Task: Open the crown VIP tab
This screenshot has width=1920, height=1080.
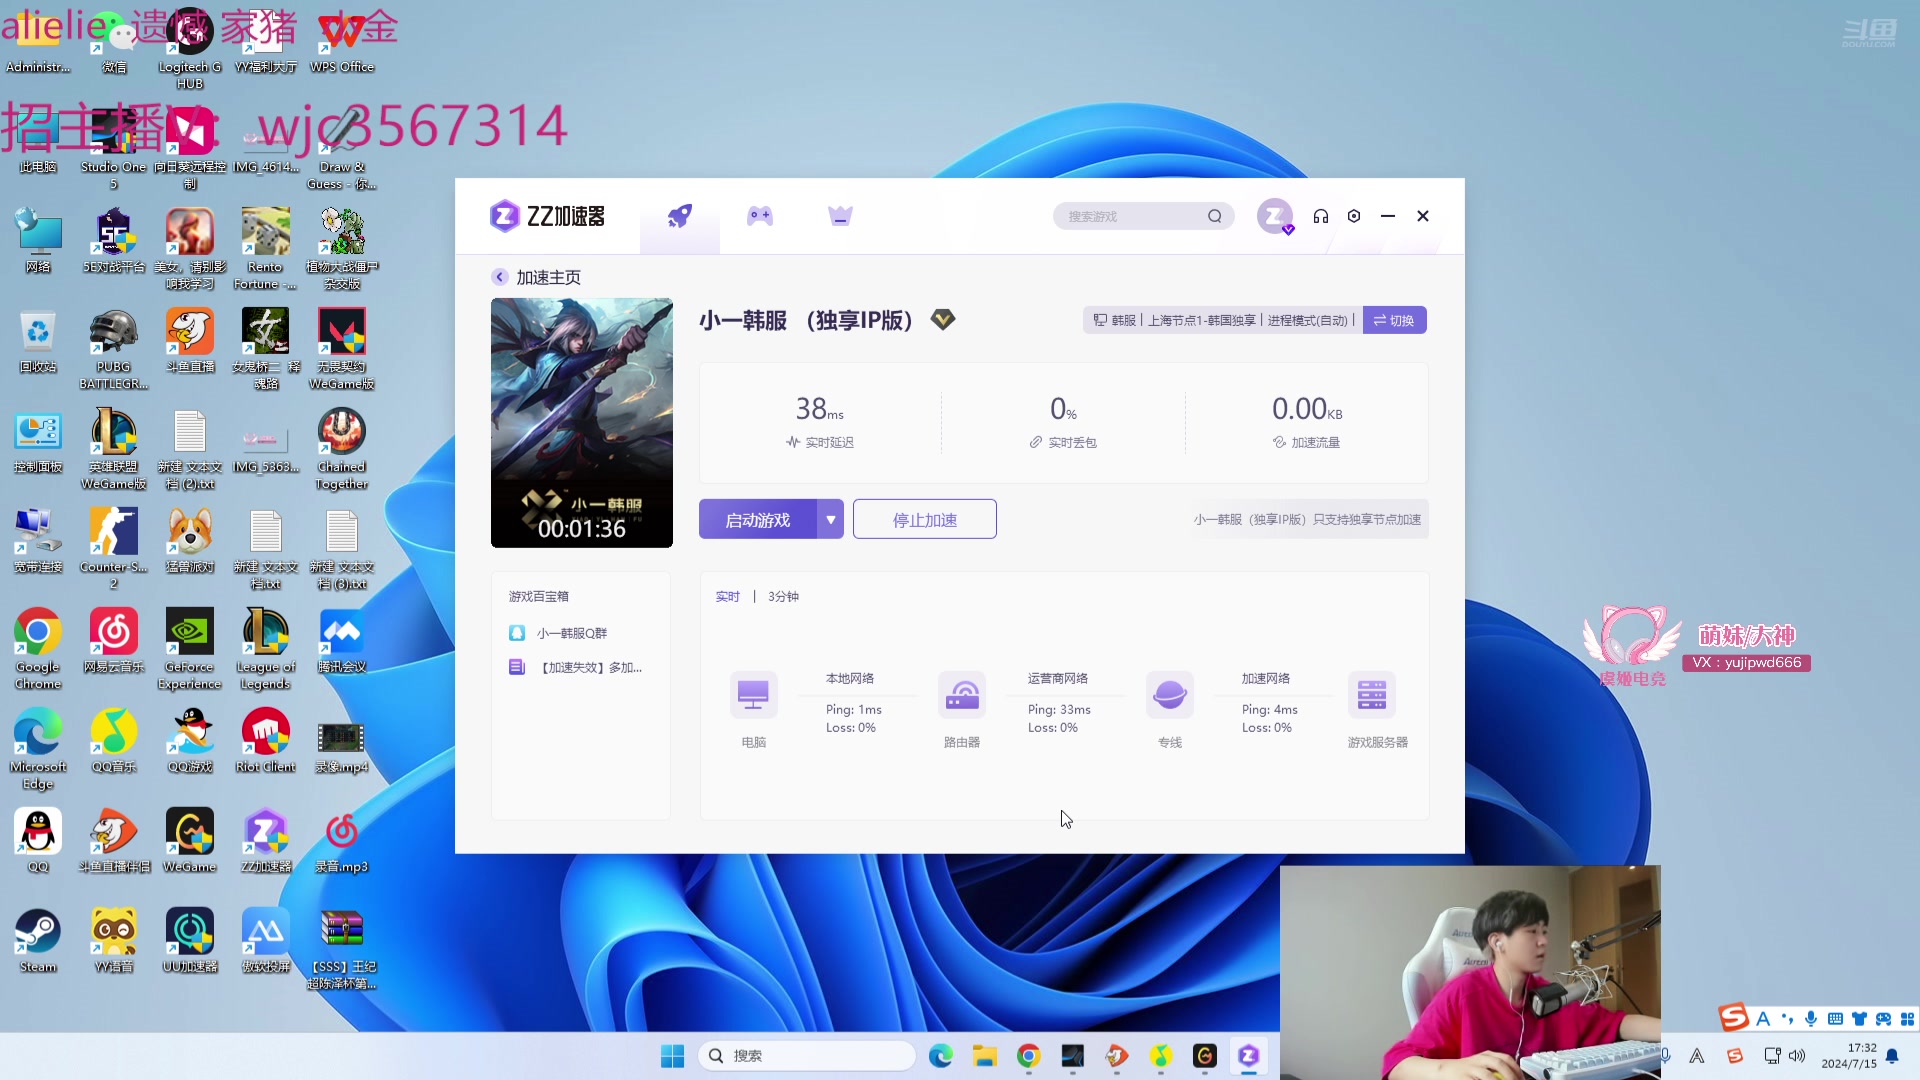Action: click(x=840, y=216)
